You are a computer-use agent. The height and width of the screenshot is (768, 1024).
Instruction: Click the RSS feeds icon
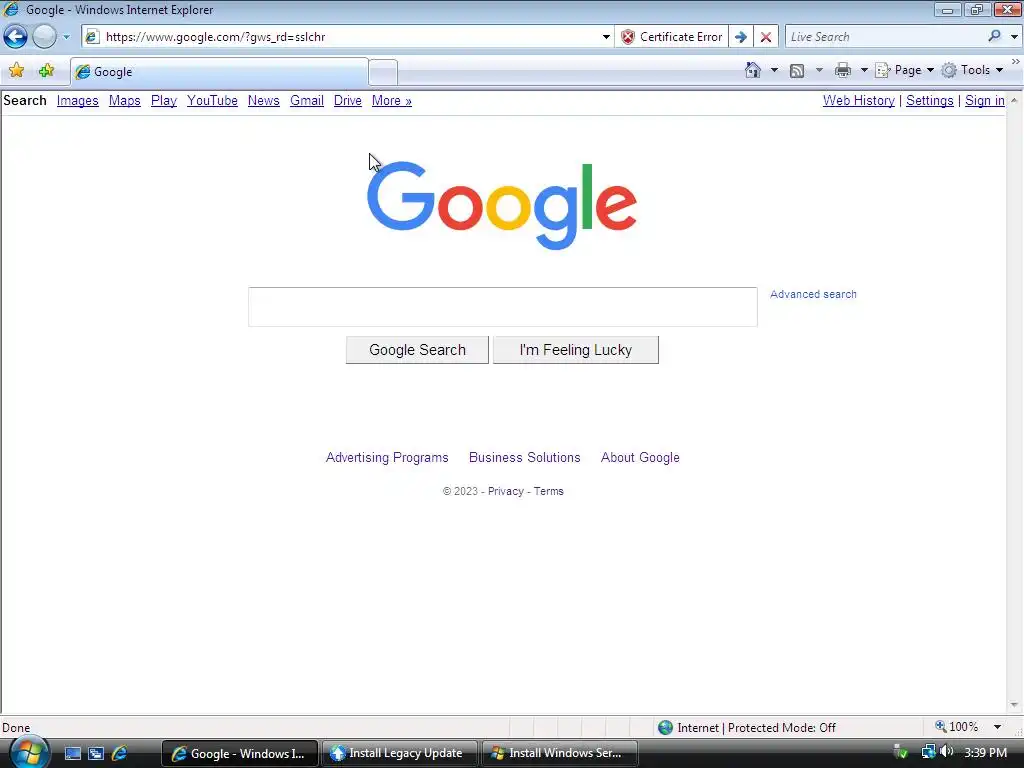coord(797,71)
